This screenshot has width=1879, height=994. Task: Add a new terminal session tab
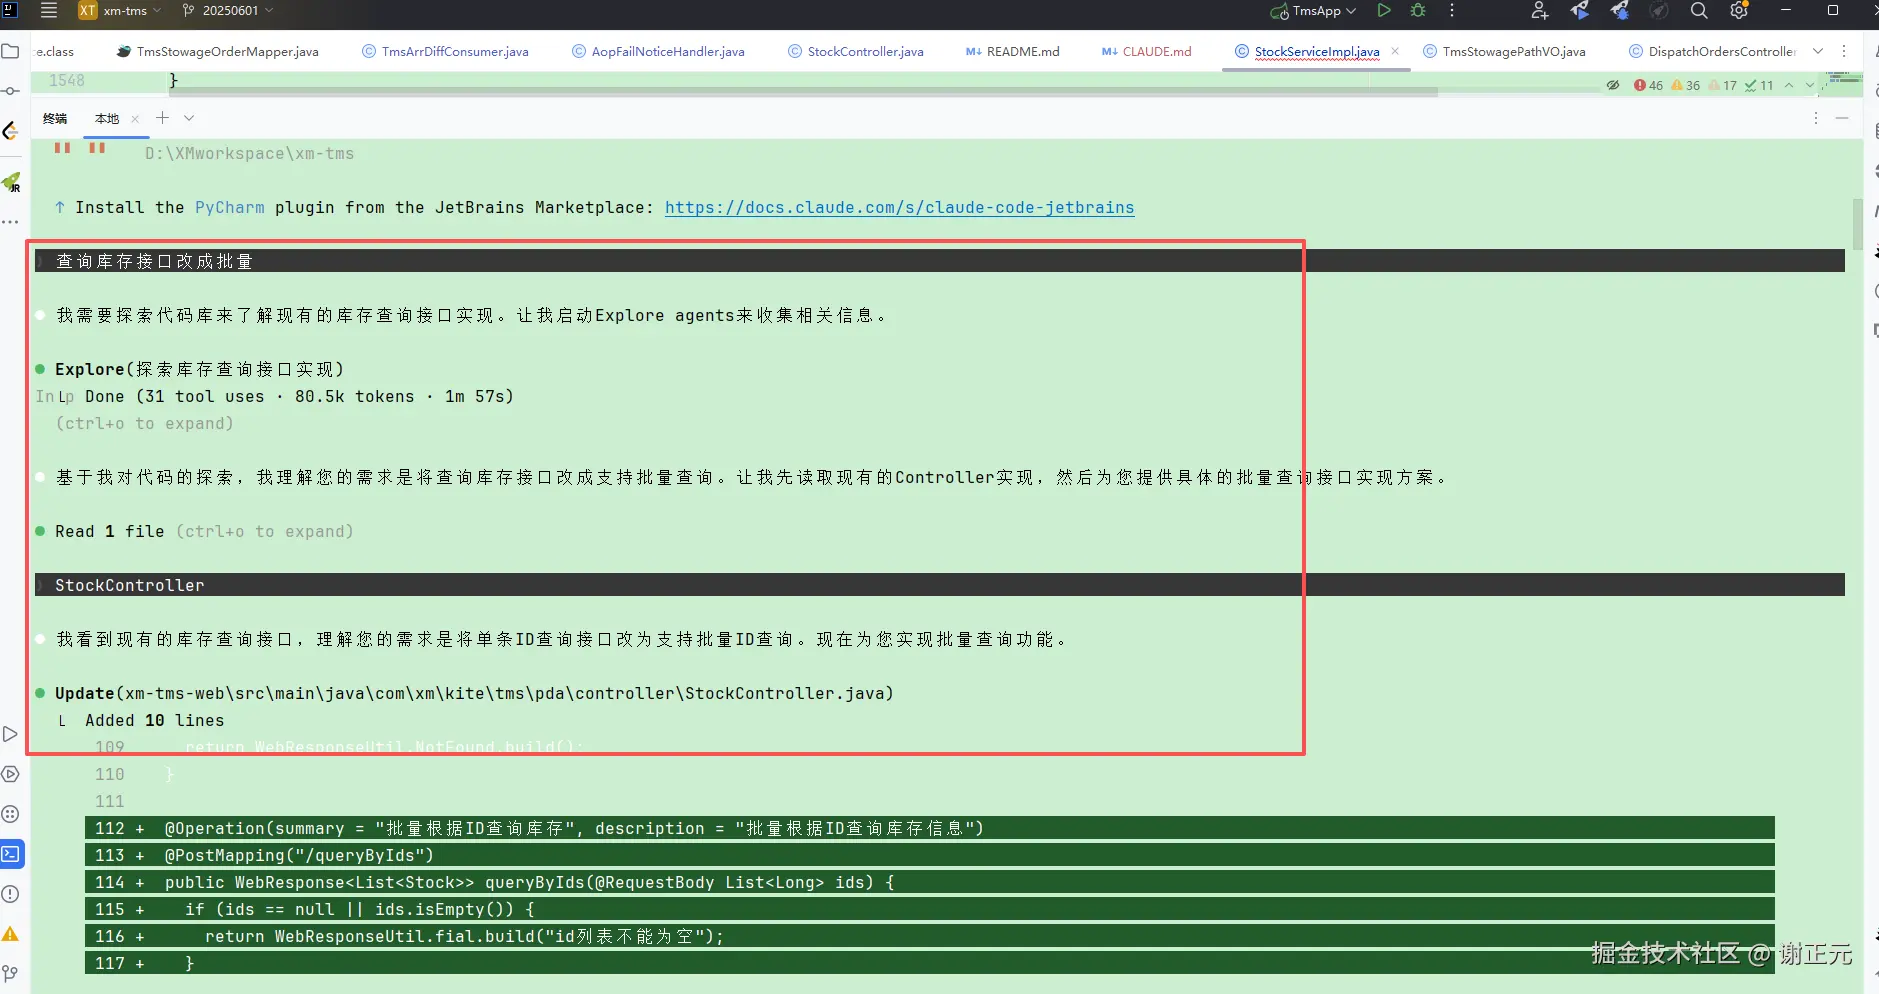click(162, 118)
